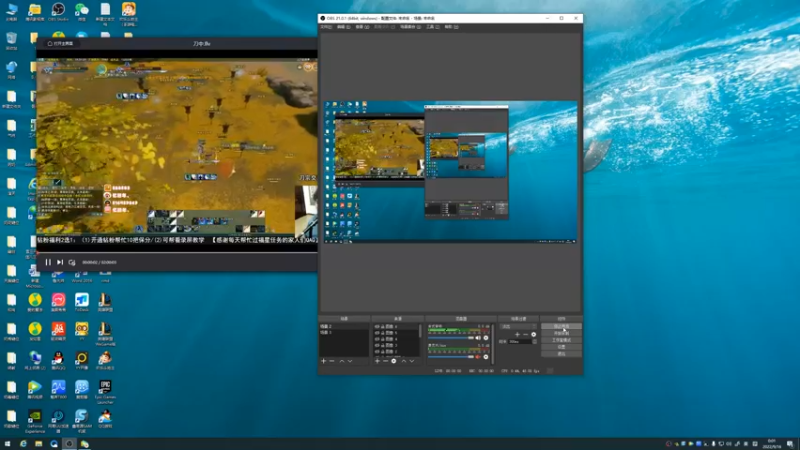
Task: Adjust transition duration spinner arrows
Action: (534, 341)
